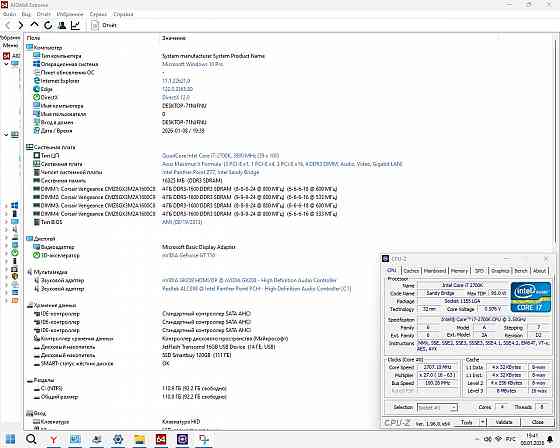The image size is (560, 448).
Task: Expand the shield security node arrow in sidebar
Action: coord(6,277)
